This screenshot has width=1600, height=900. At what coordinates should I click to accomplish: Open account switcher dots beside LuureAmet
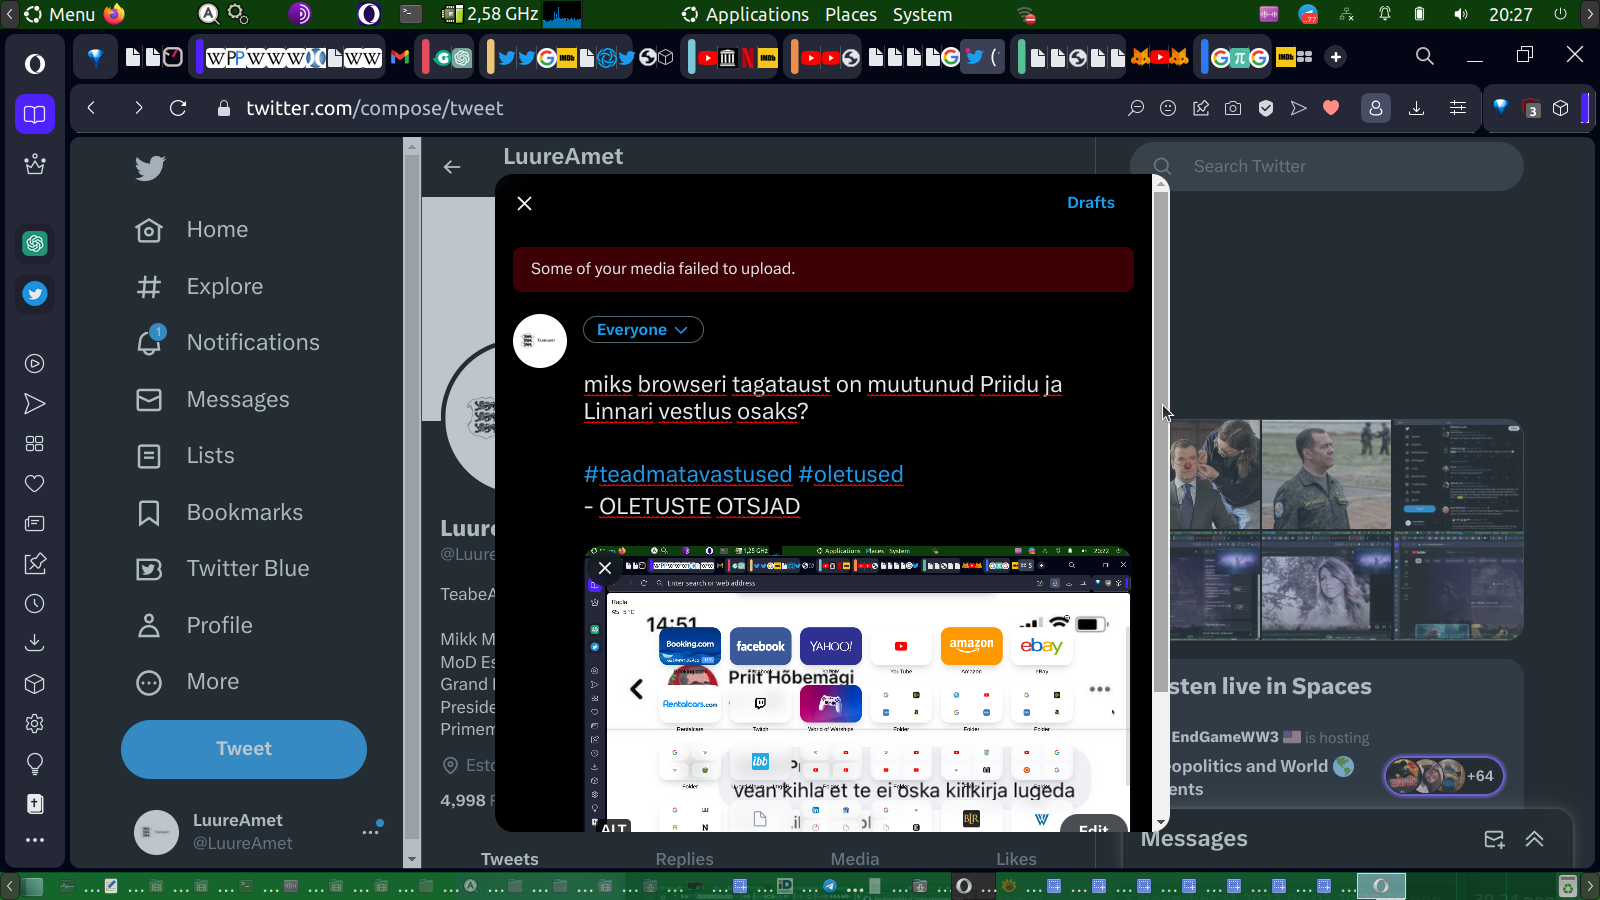371,831
